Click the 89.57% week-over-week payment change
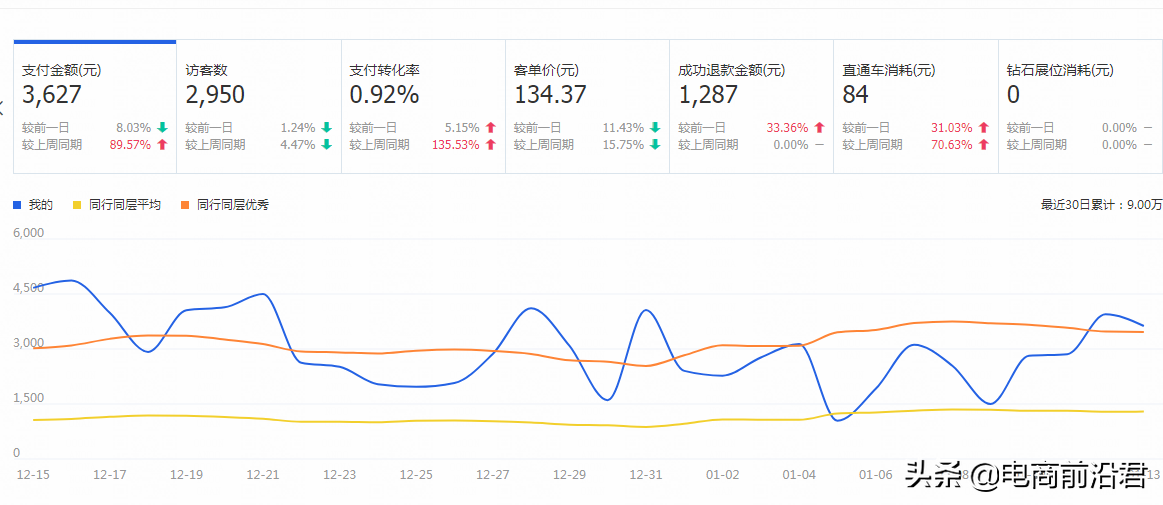Screen dimensions: 1163x505 coord(129,145)
